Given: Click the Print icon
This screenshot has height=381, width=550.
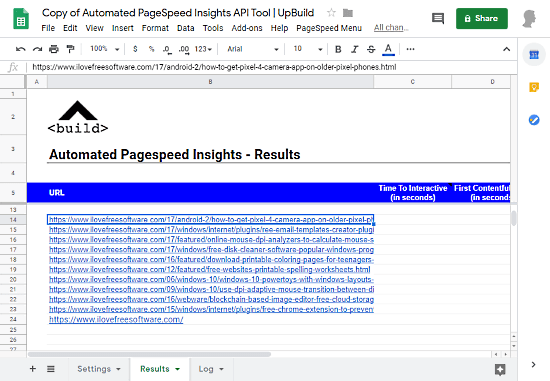Looking at the screenshot, I should click(54, 49).
